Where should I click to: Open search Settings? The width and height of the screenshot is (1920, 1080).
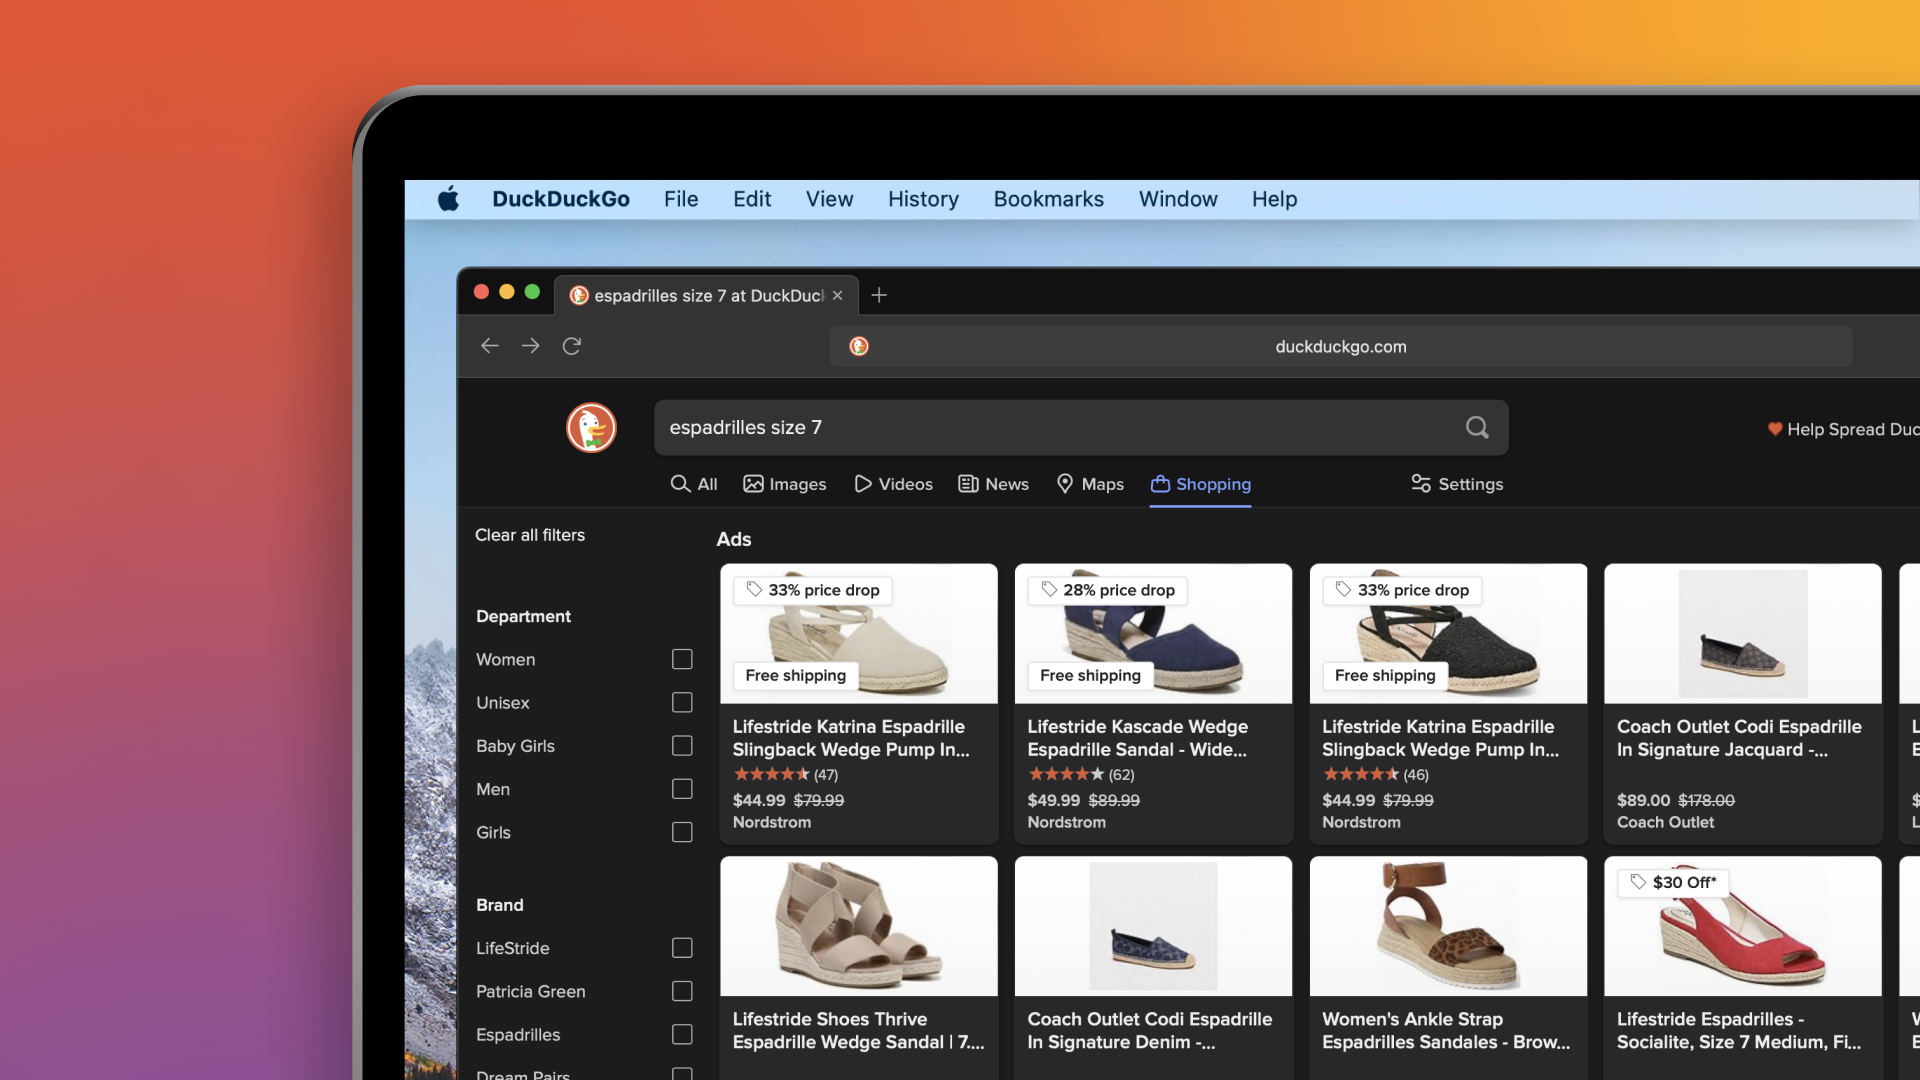[x=1457, y=484]
